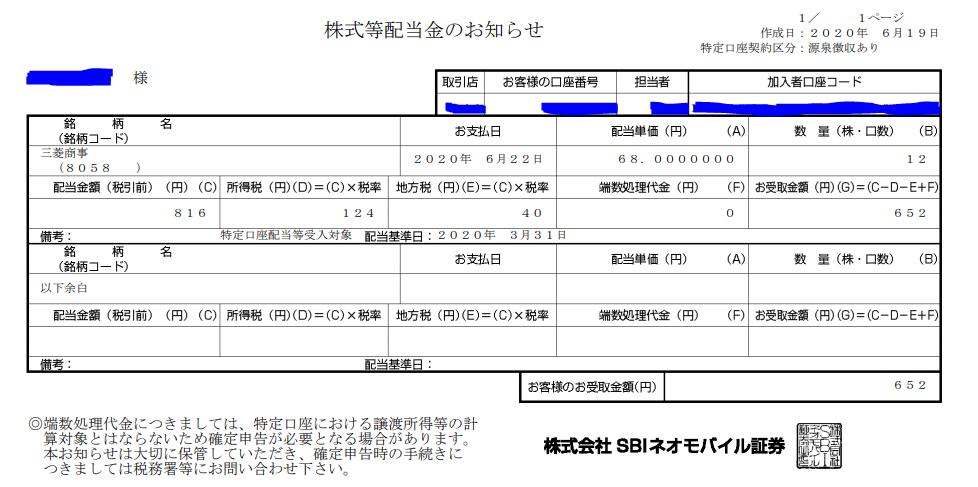Click the お客様の口座番号 header cell
This screenshot has width=978, height=487.
[550, 82]
